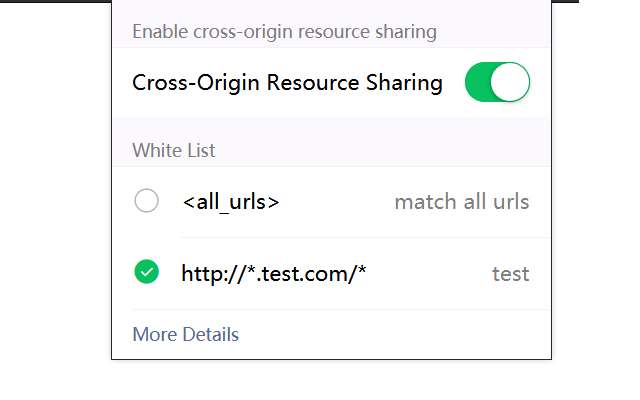
Task: Click the word "Details" in More Details
Action: 211,334
